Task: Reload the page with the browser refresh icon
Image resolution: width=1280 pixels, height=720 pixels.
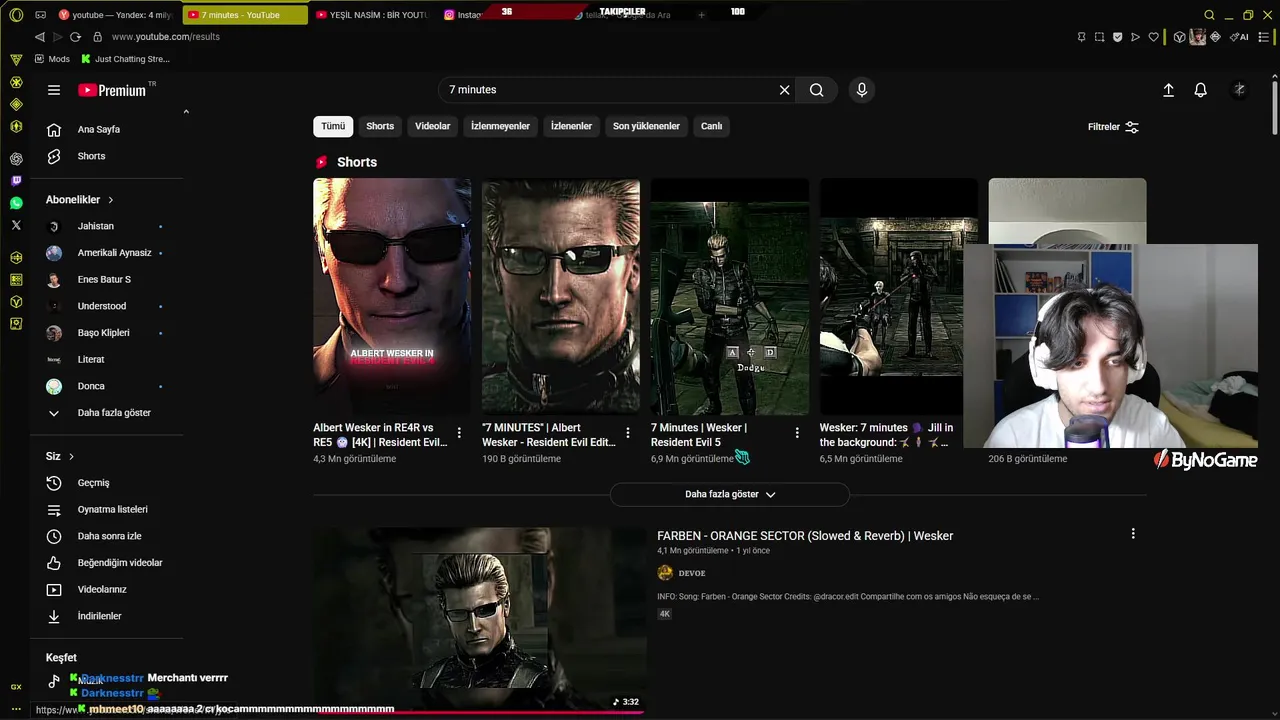Action: (75, 37)
